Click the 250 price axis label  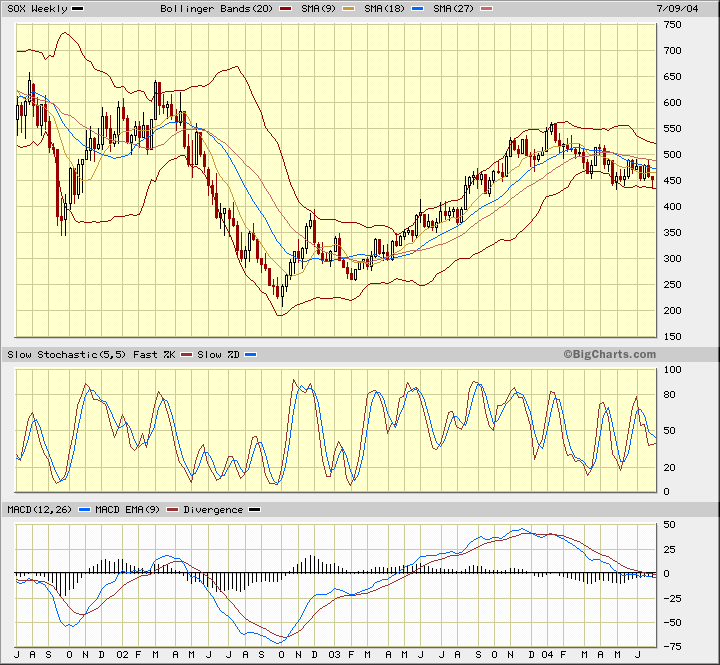point(672,285)
